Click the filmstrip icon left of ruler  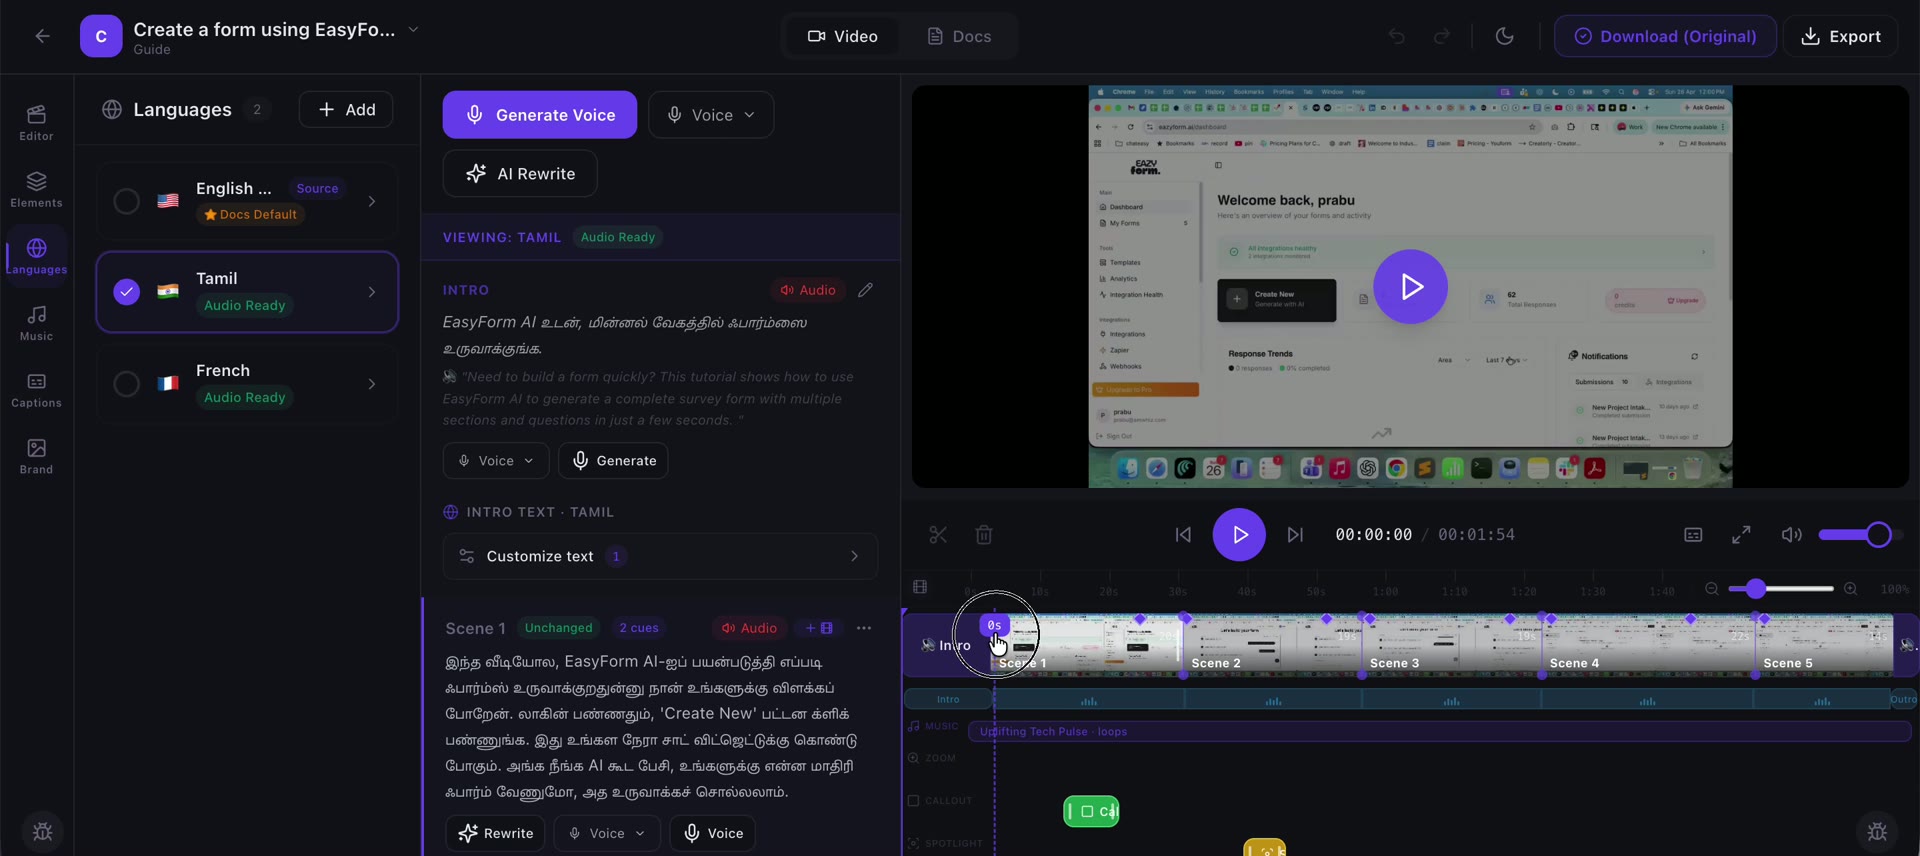point(920,587)
